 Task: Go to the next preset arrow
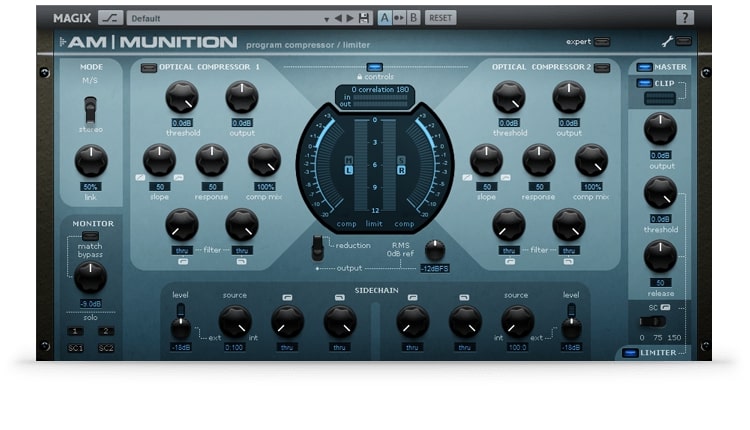pyautogui.click(x=350, y=18)
